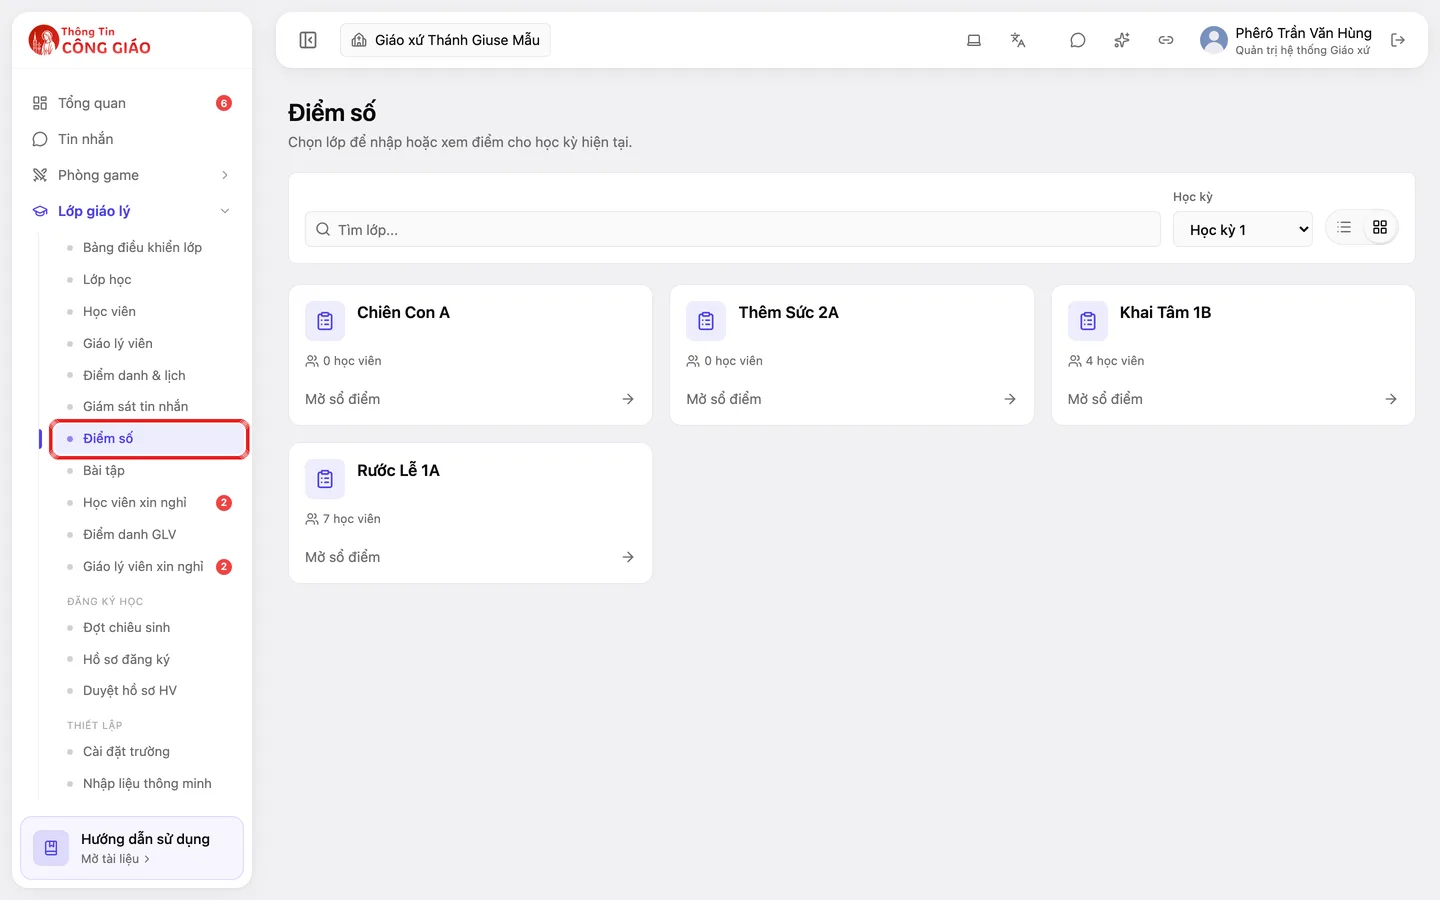Open Bài tập sidebar item
The width and height of the screenshot is (1440, 900).
pos(150,470)
